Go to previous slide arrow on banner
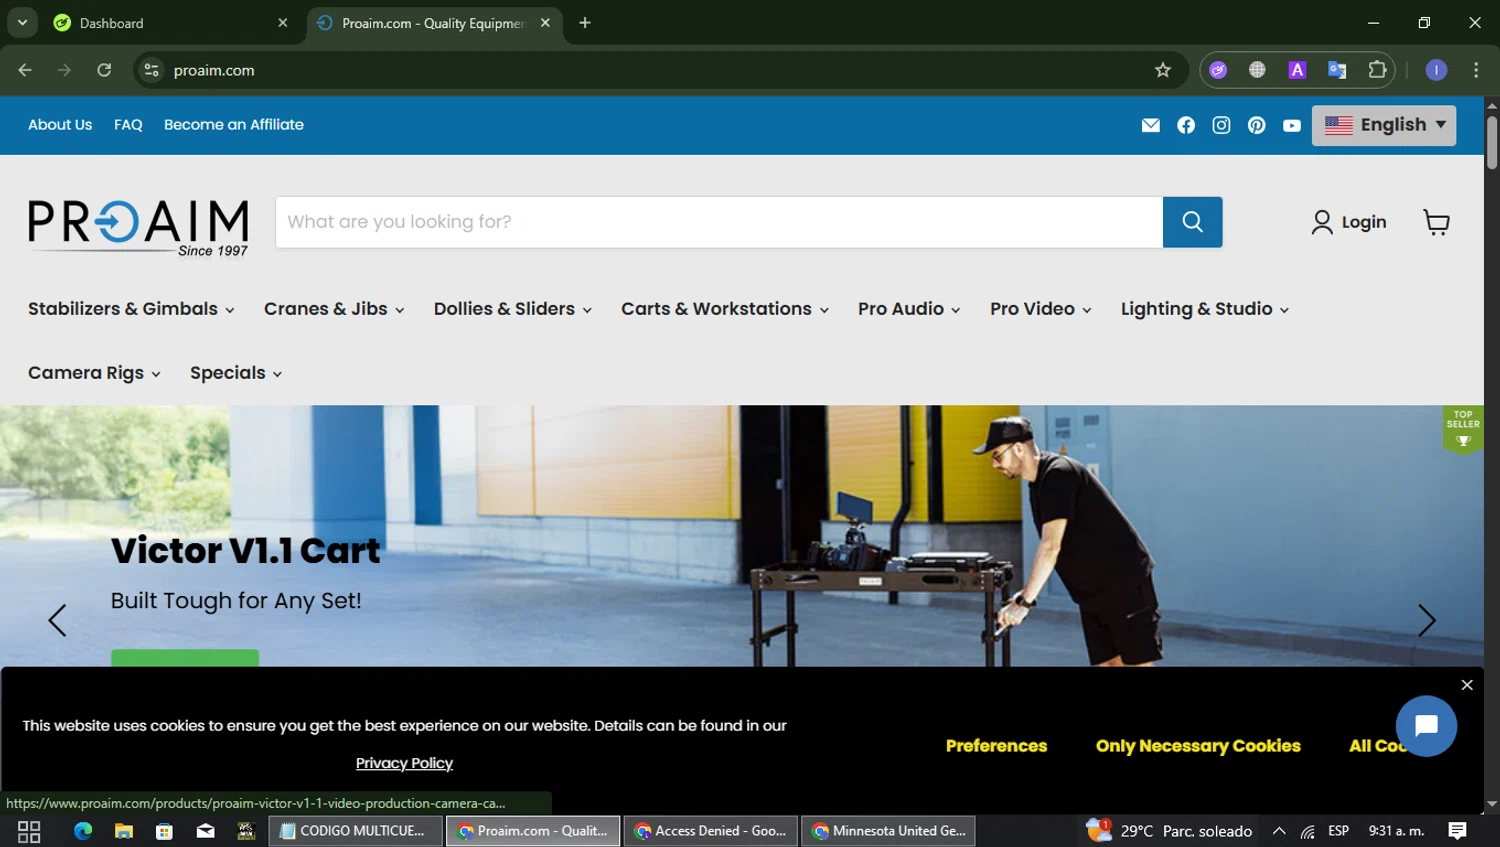 pos(57,621)
